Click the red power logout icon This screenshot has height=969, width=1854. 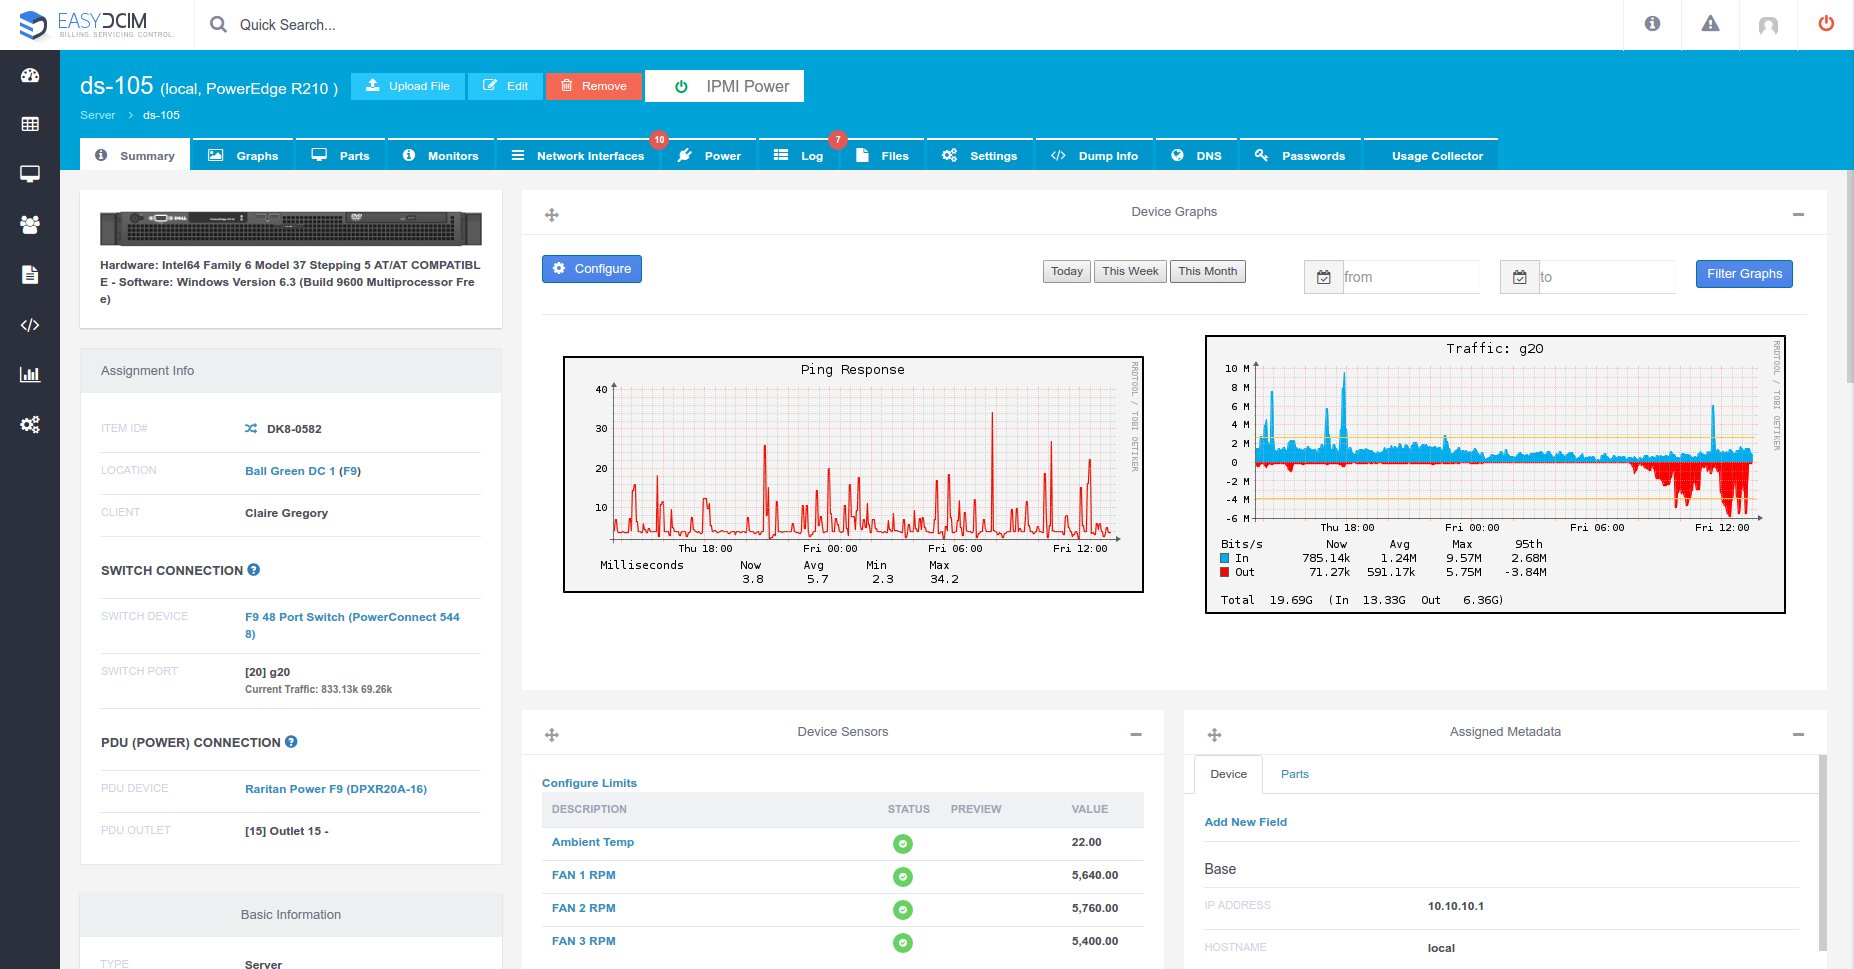coord(1826,24)
